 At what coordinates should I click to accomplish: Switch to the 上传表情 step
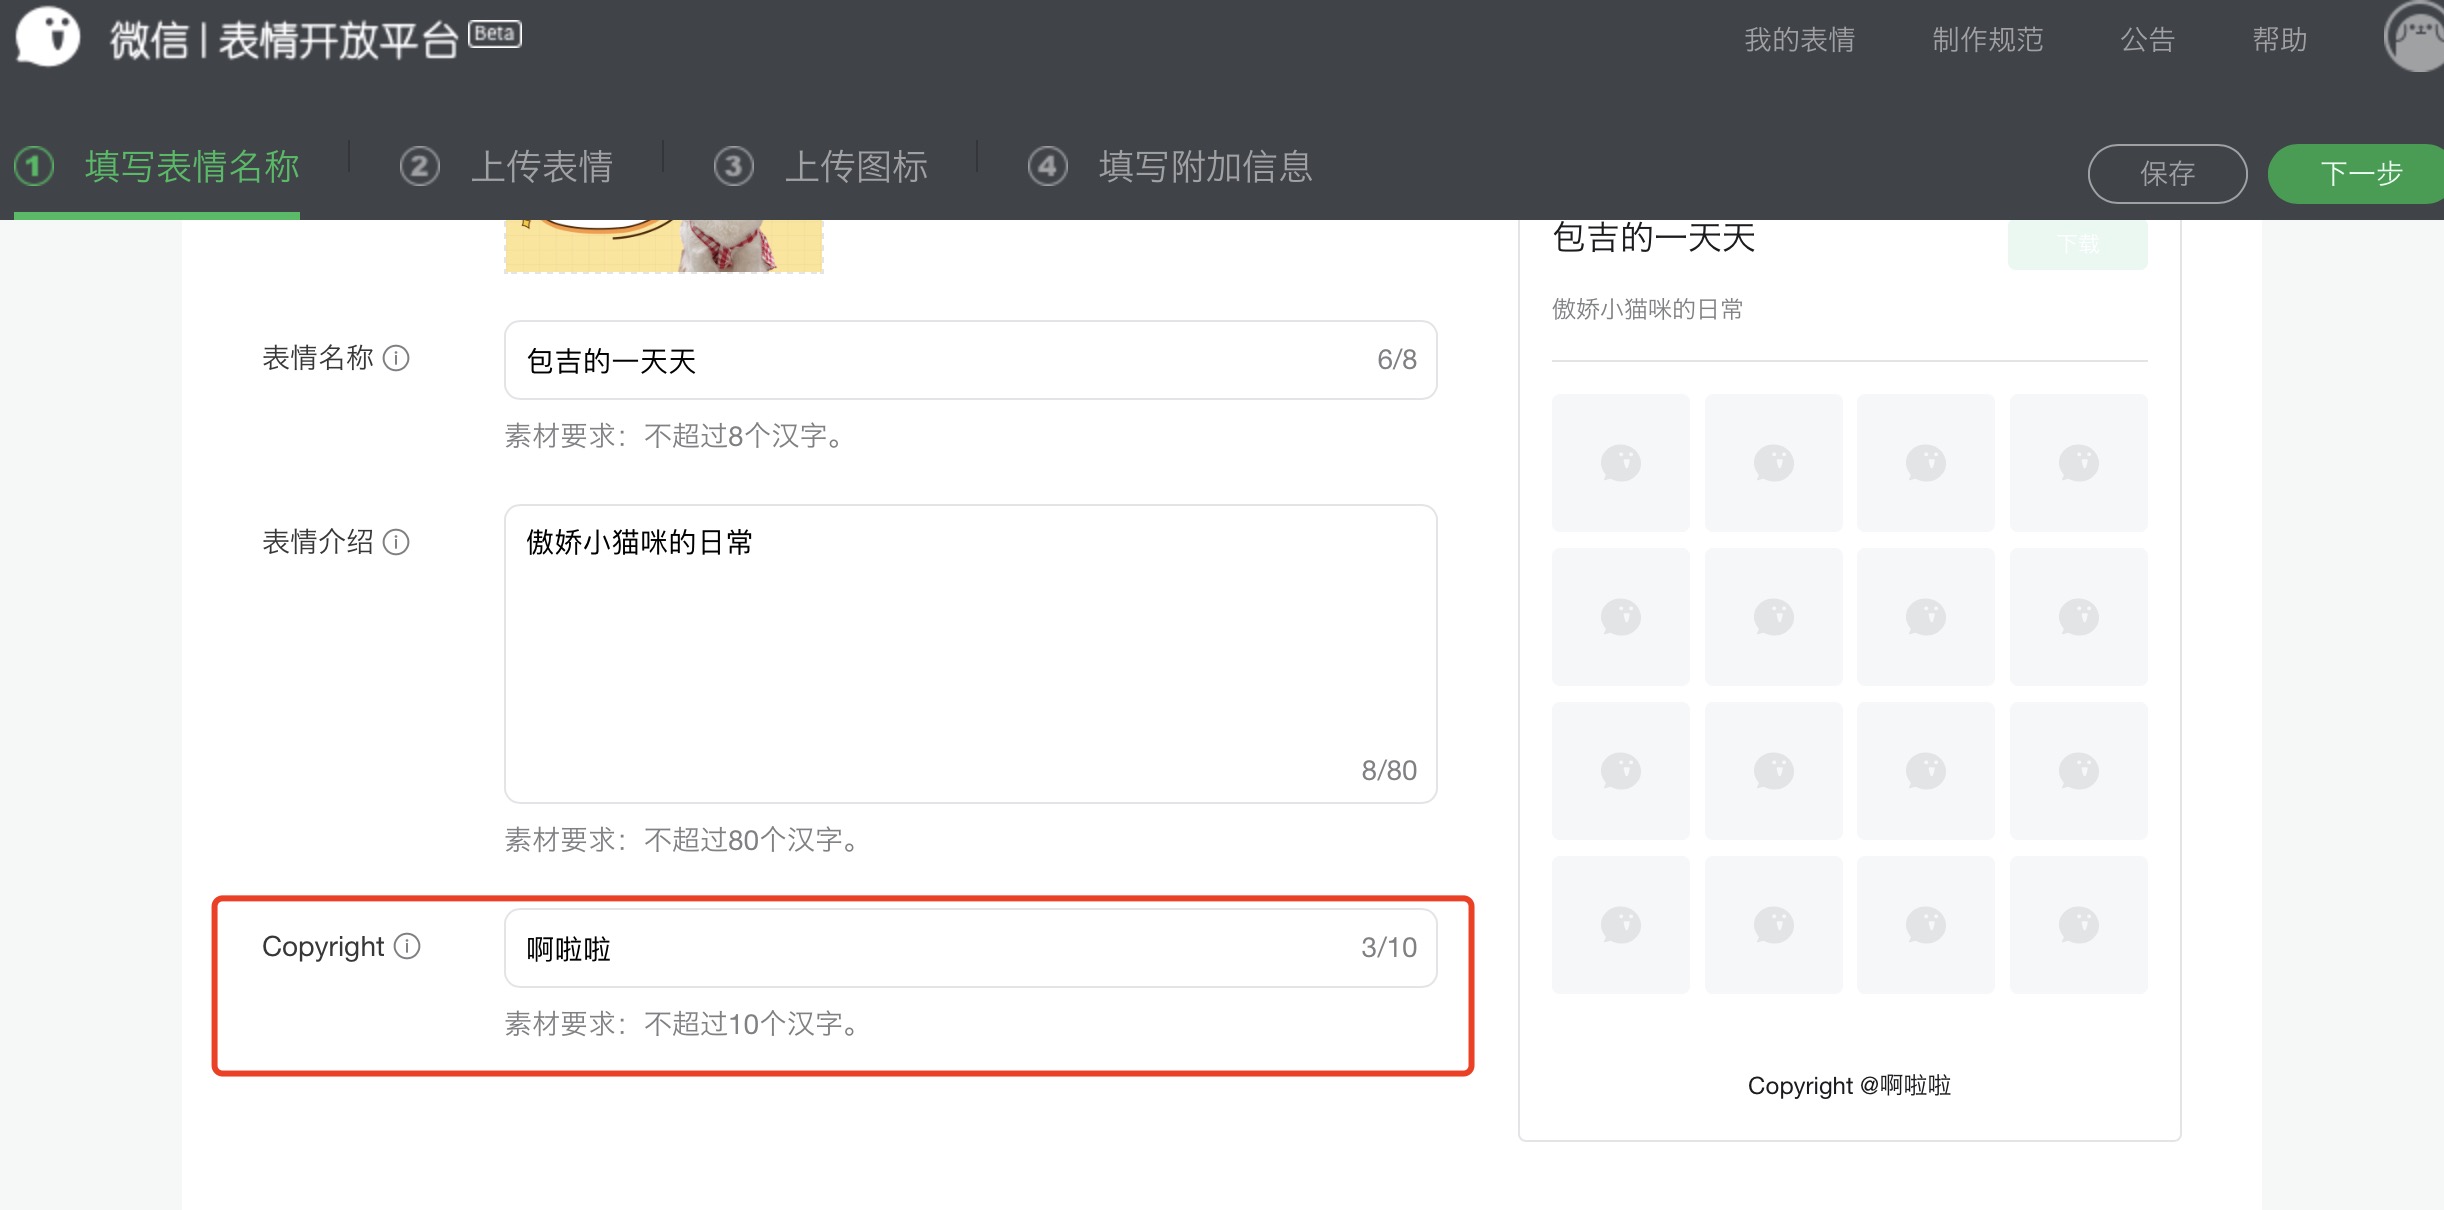pos(541,166)
